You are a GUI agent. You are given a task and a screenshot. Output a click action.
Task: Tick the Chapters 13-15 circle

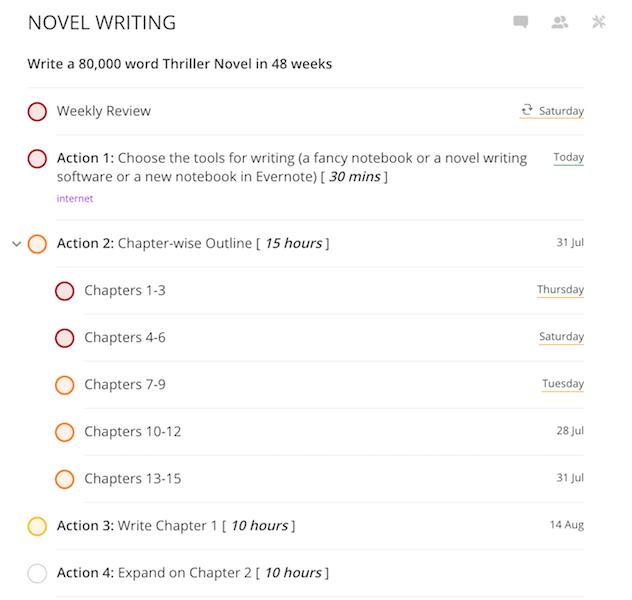[64, 479]
